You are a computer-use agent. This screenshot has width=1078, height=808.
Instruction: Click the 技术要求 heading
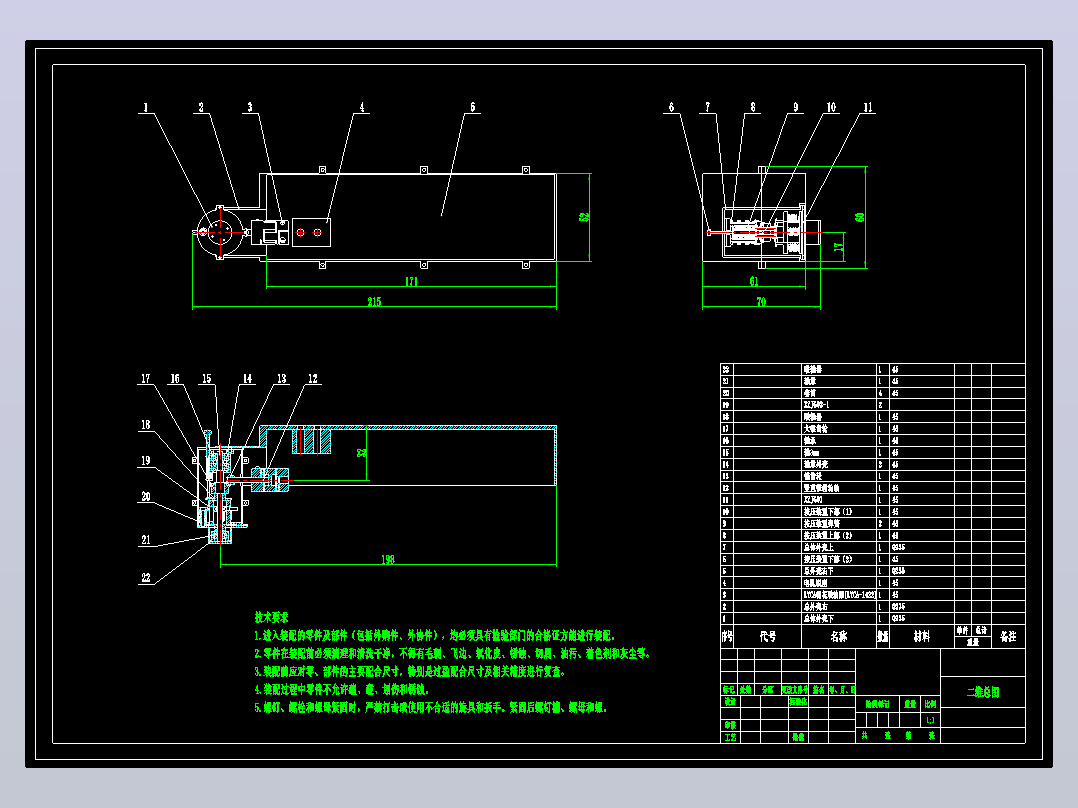pyautogui.click(x=272, y=618)
